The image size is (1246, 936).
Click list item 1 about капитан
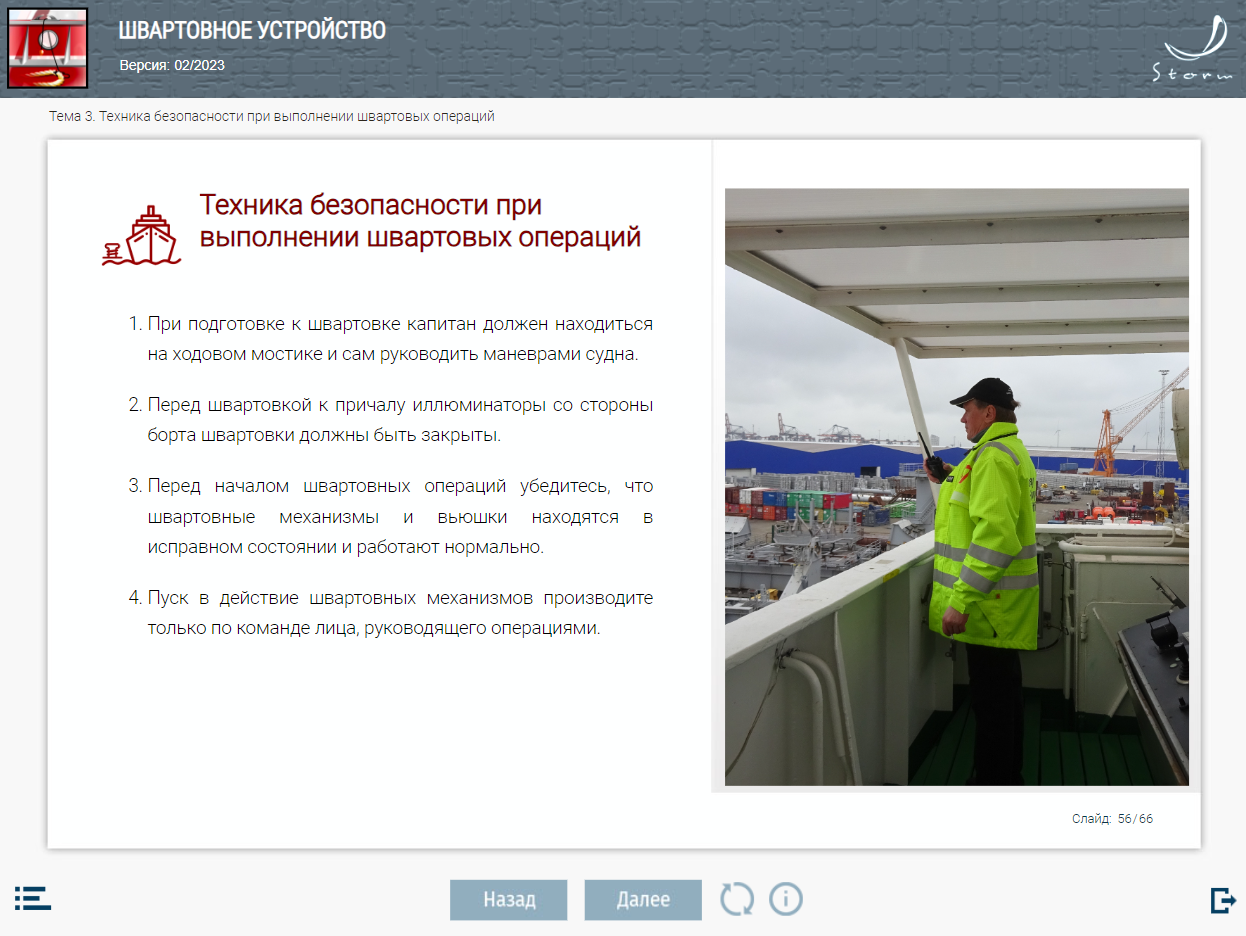[x=390, y=339]
